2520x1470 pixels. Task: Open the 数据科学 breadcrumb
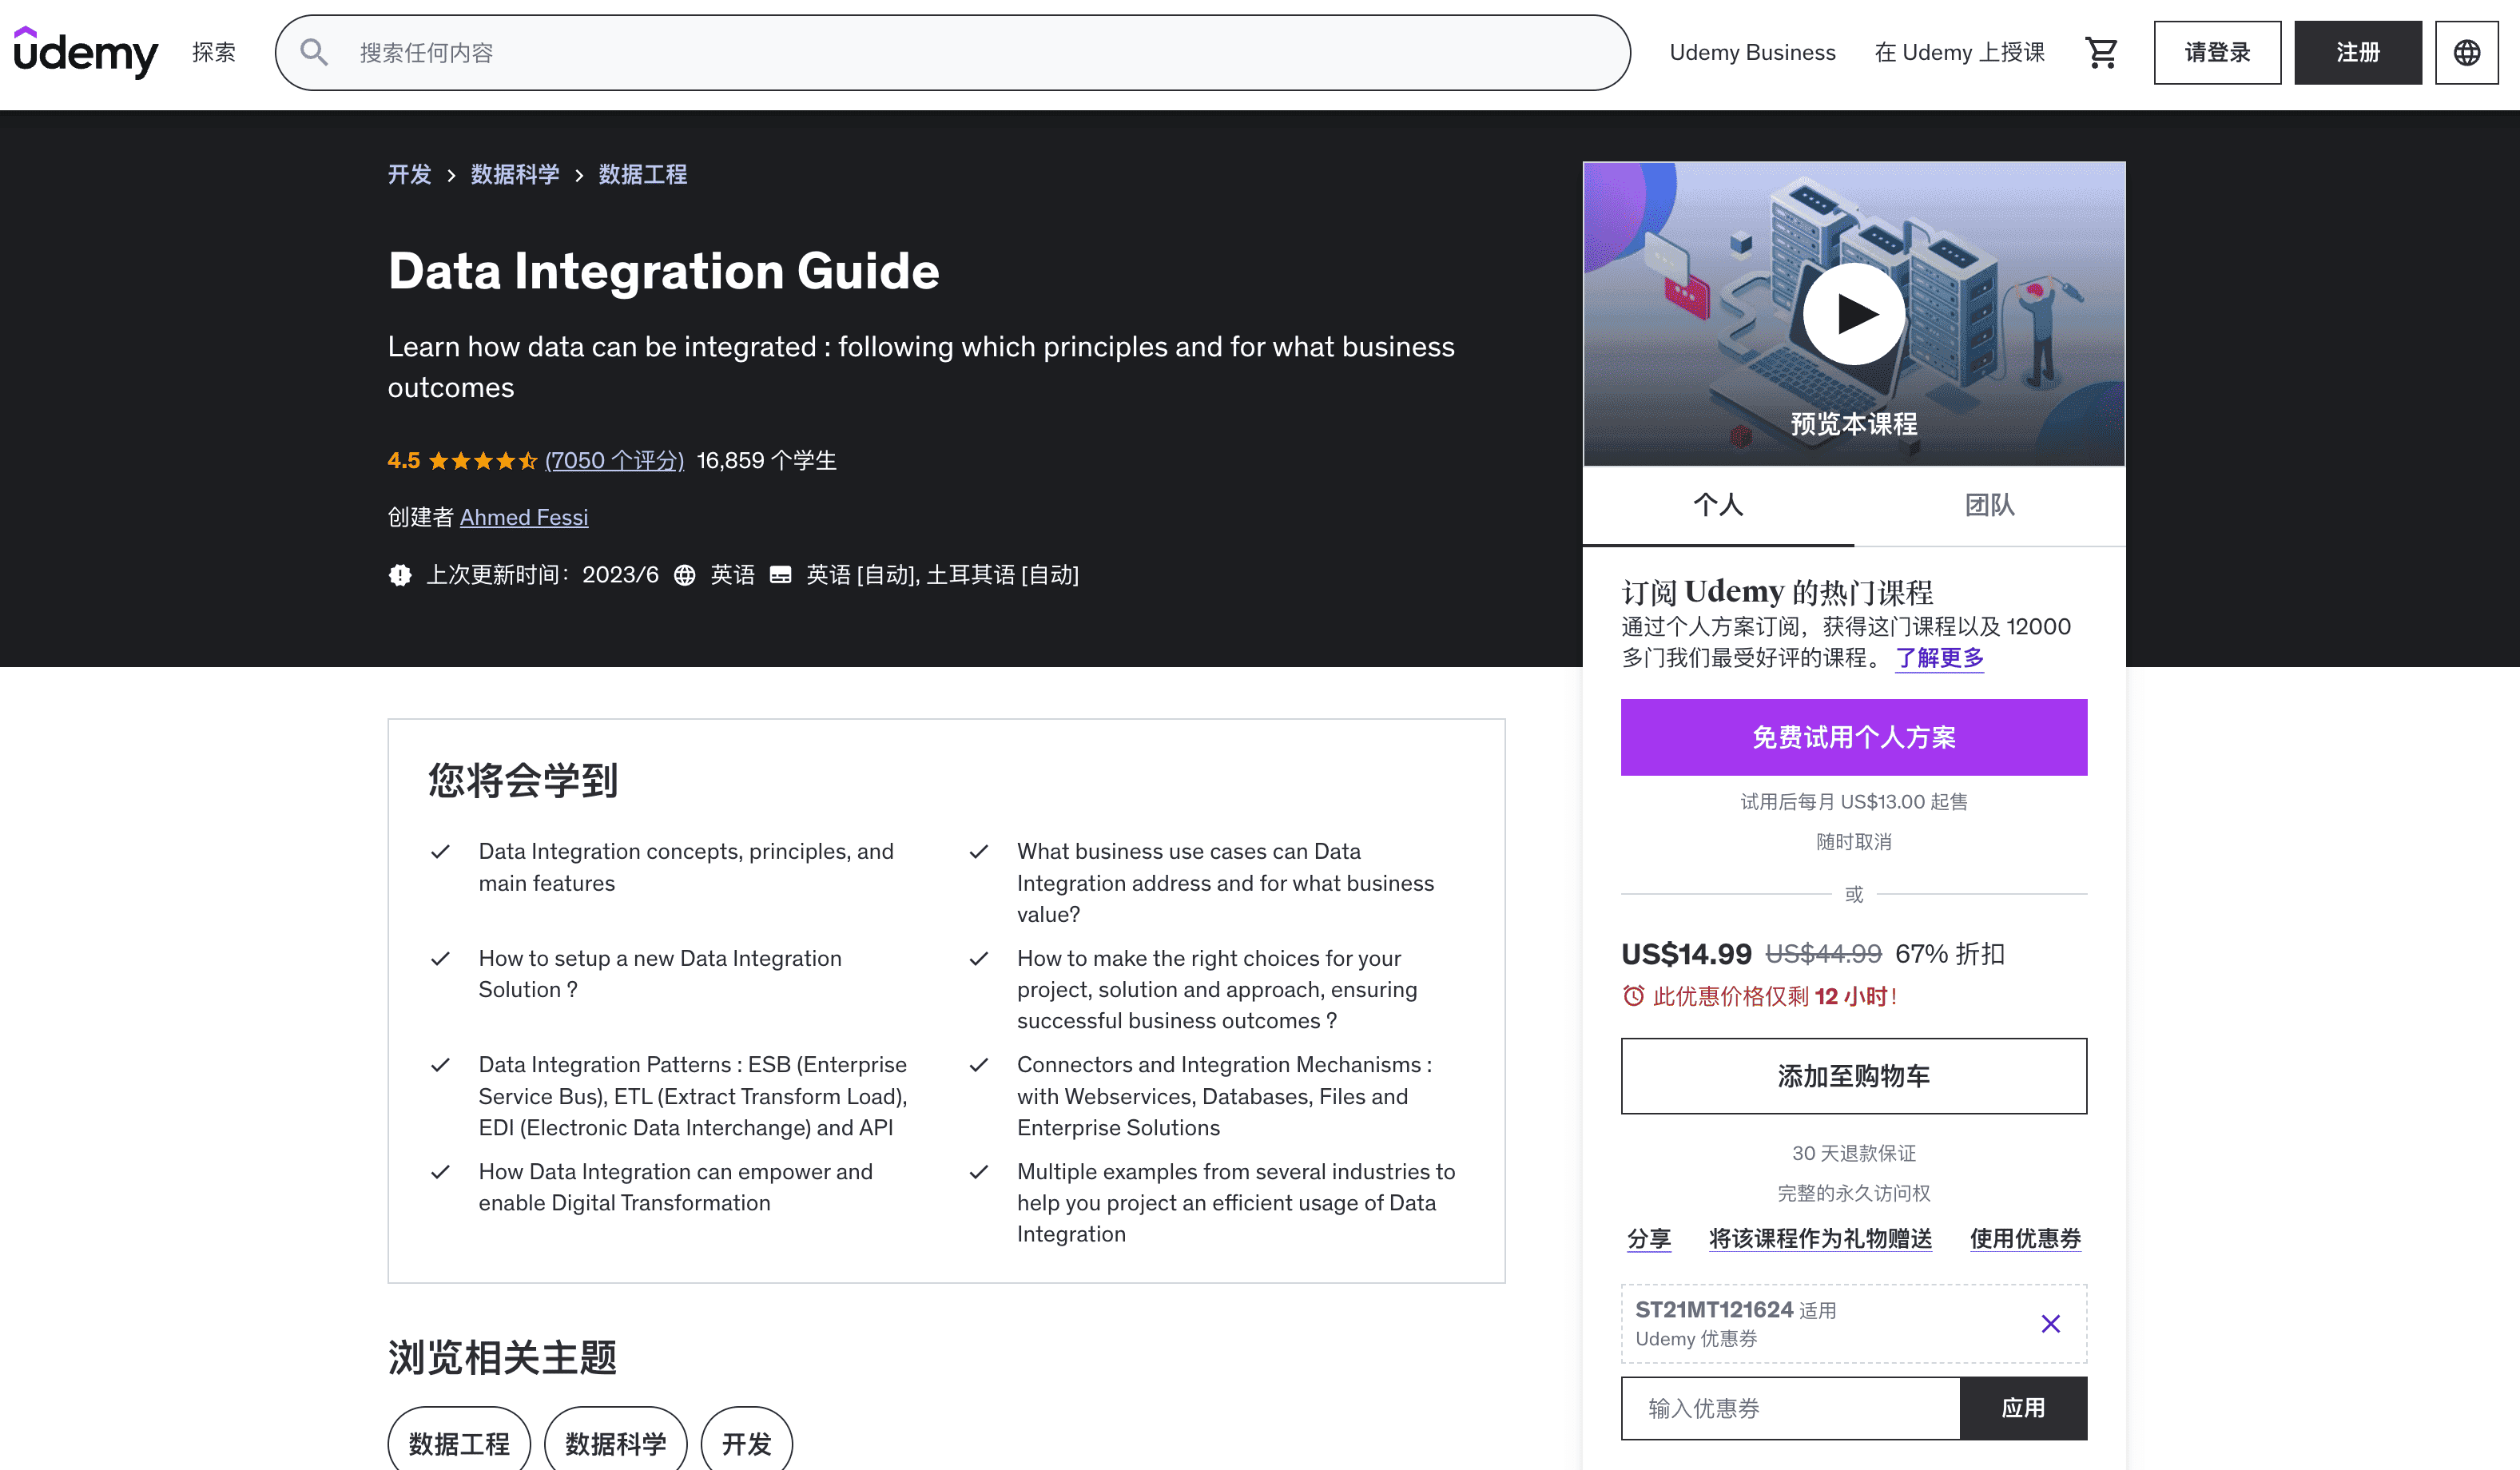[515, 174]
